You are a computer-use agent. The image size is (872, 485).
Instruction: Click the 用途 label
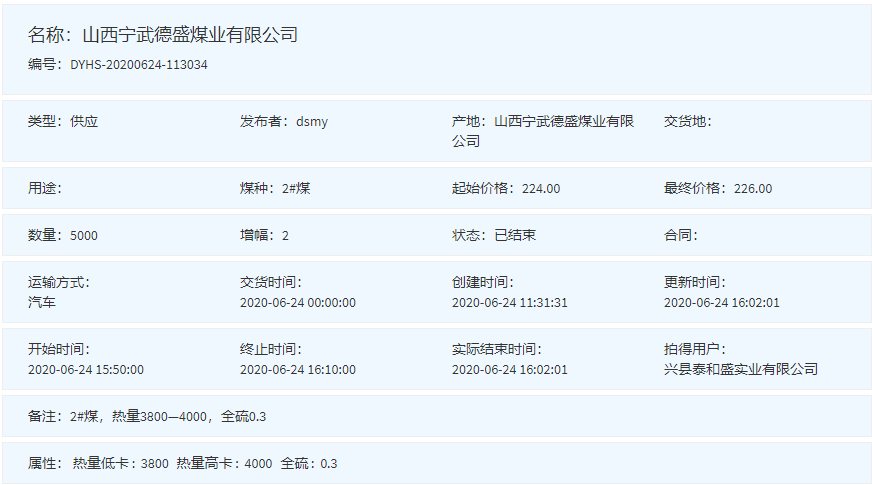[45, 188]
